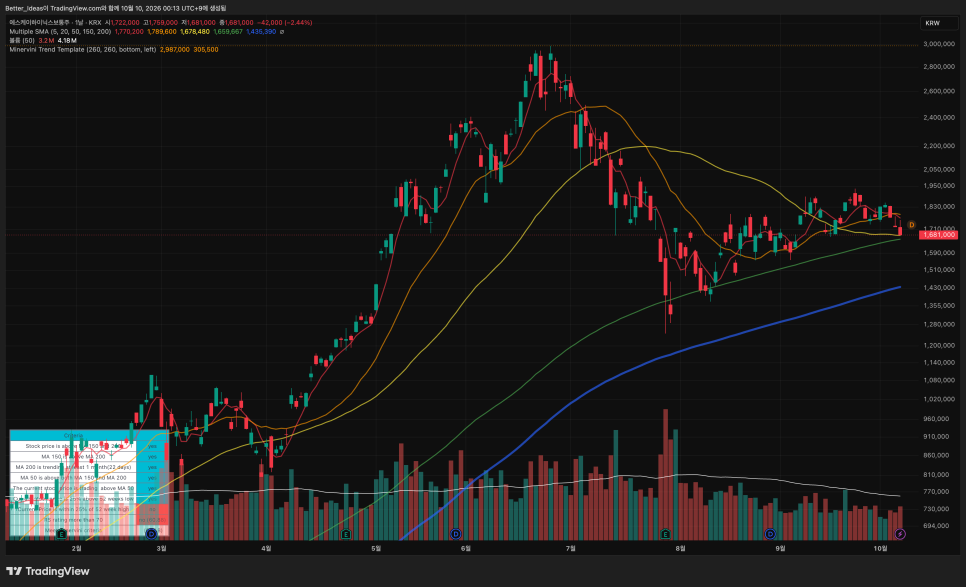Click the 10월 label on the time axis
The height and width of the screenshot is (587, 966).
coord(880,548)
